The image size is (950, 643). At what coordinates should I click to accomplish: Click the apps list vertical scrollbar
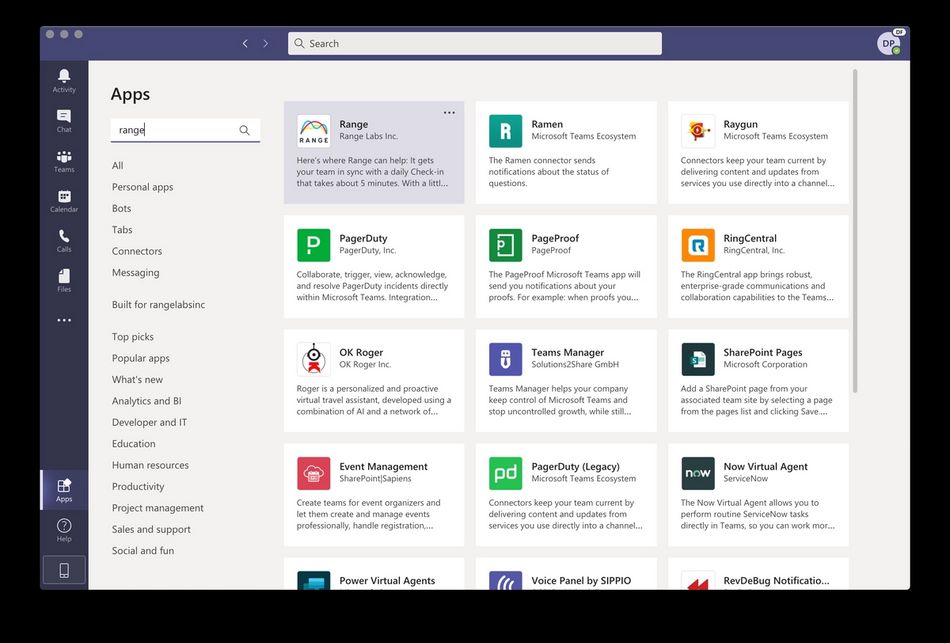pyautogui.click(x=855, y=230)
